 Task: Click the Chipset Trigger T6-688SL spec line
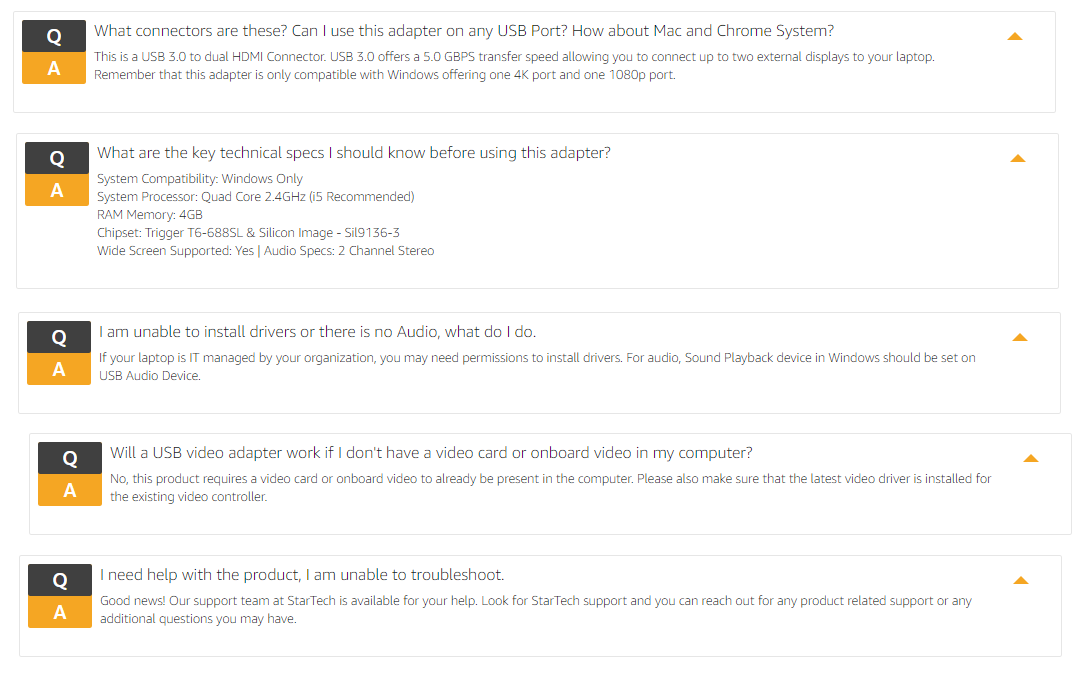click(x=248, y=233)
